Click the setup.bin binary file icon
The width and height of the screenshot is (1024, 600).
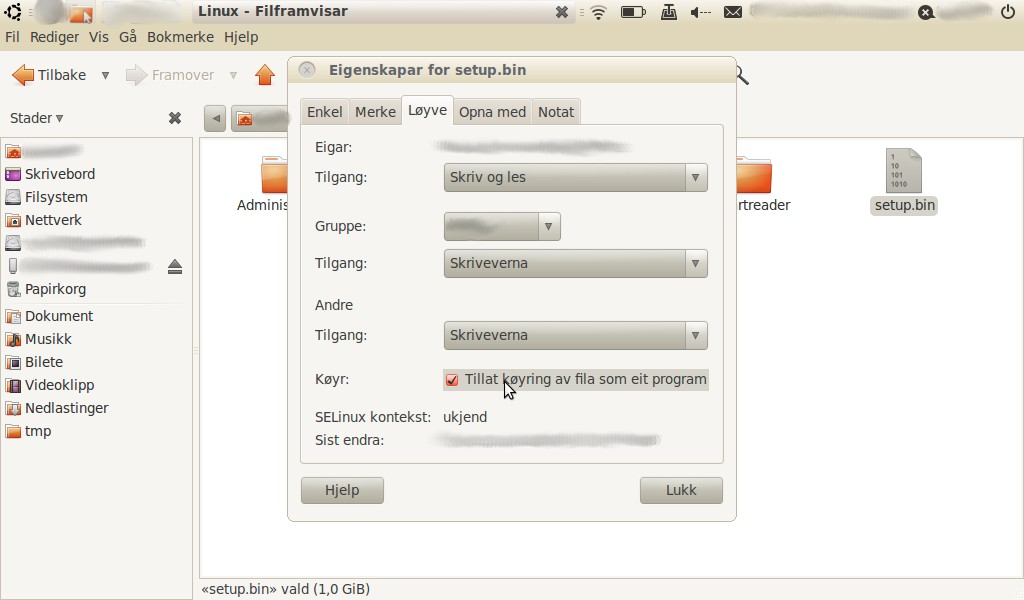(904, 171)
